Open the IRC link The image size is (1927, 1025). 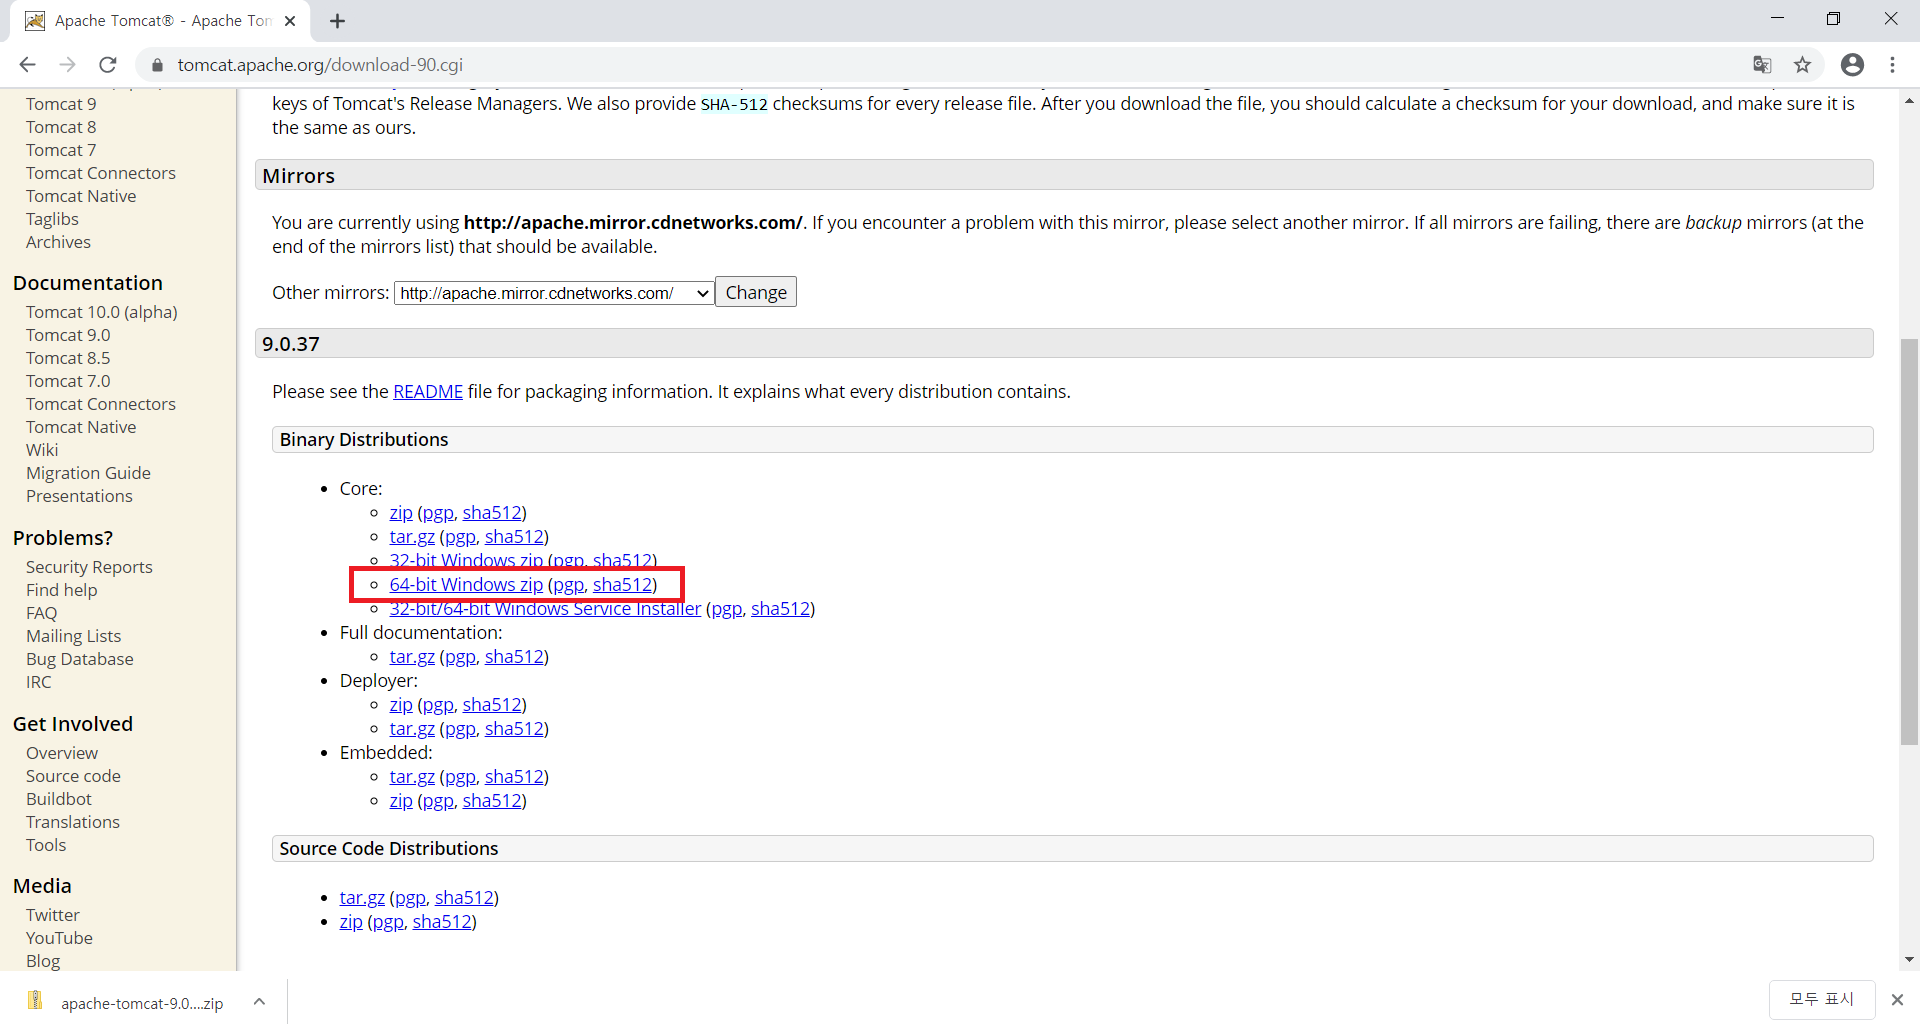[x=38, y=682]
